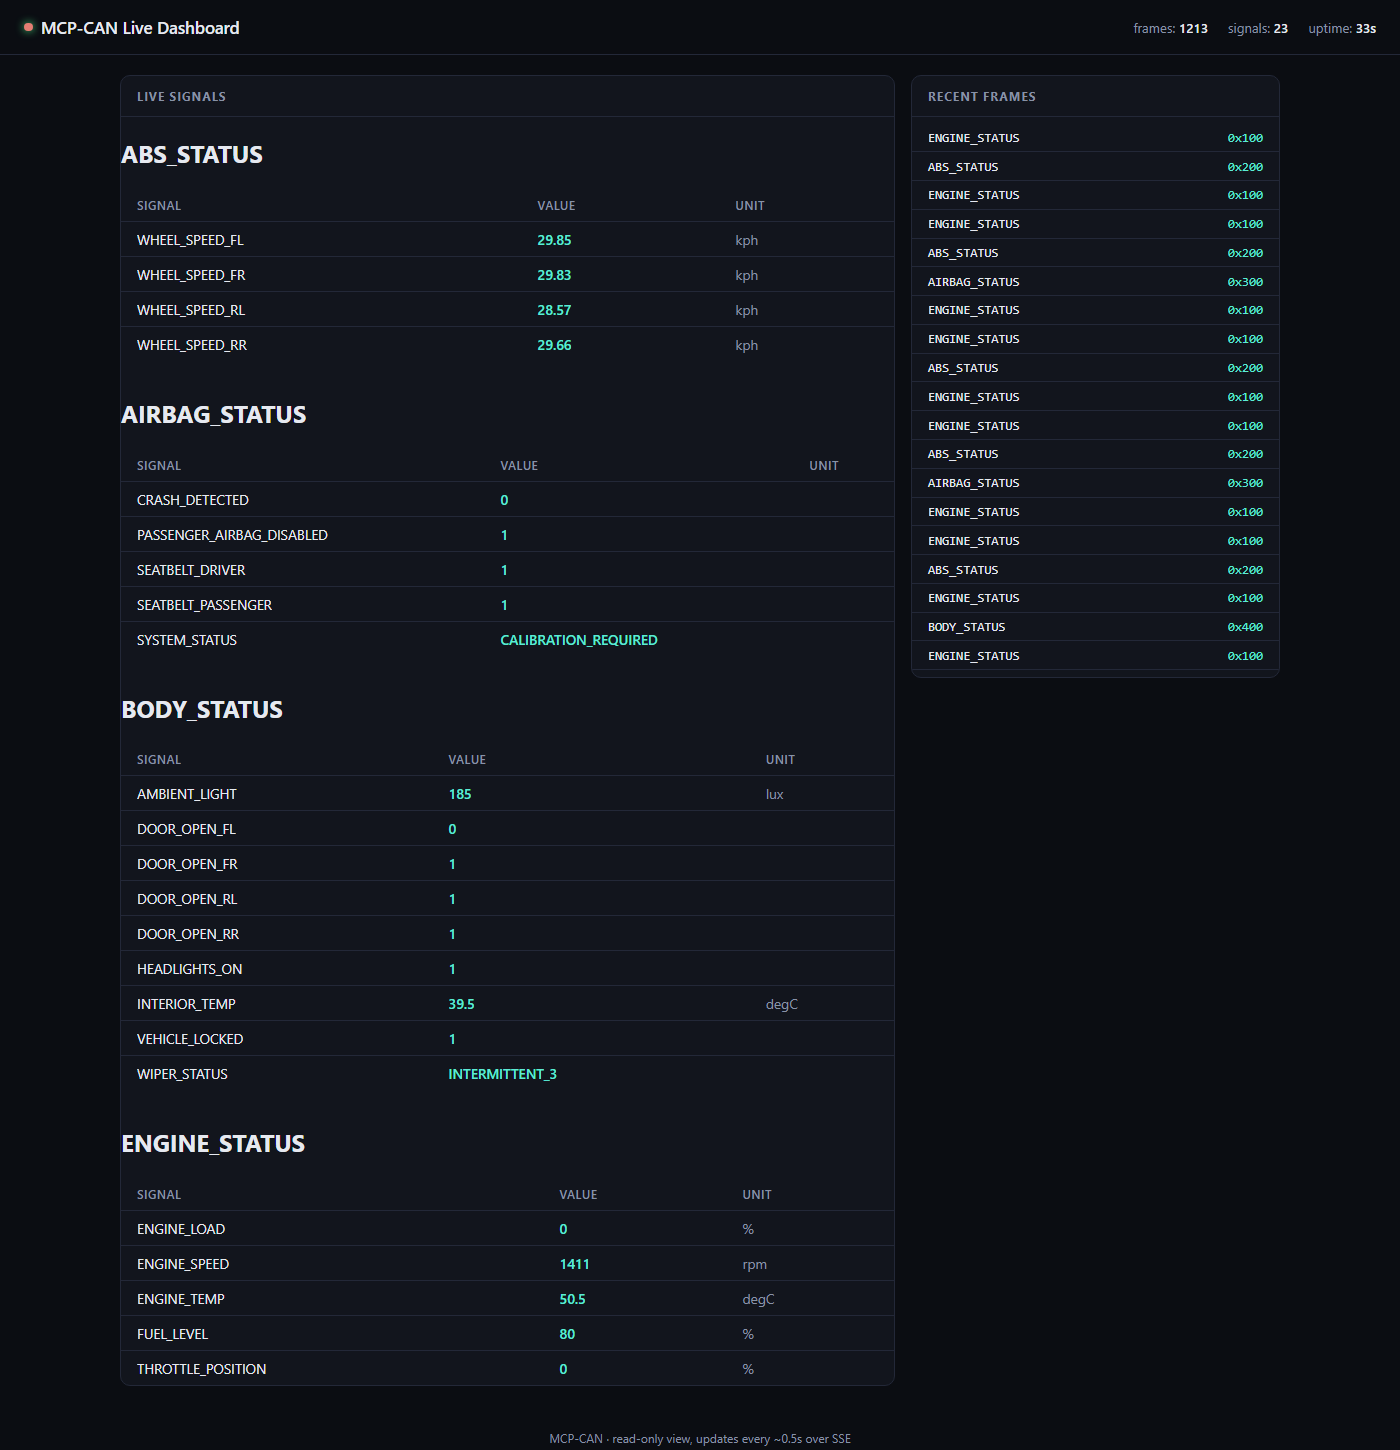Click the uptime 33s indicator
This screenshot has height=1450, width=1400.
coord(1342,29)
